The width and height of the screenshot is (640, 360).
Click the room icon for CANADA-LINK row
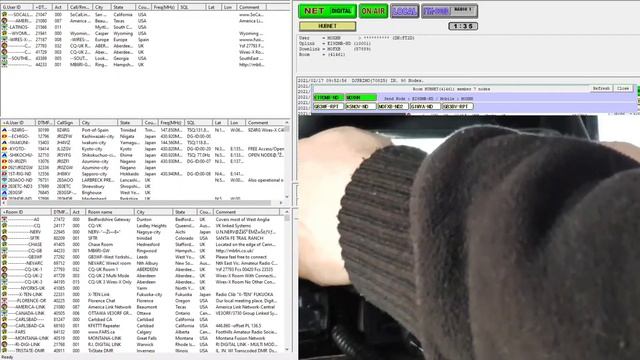click(4, 313)
